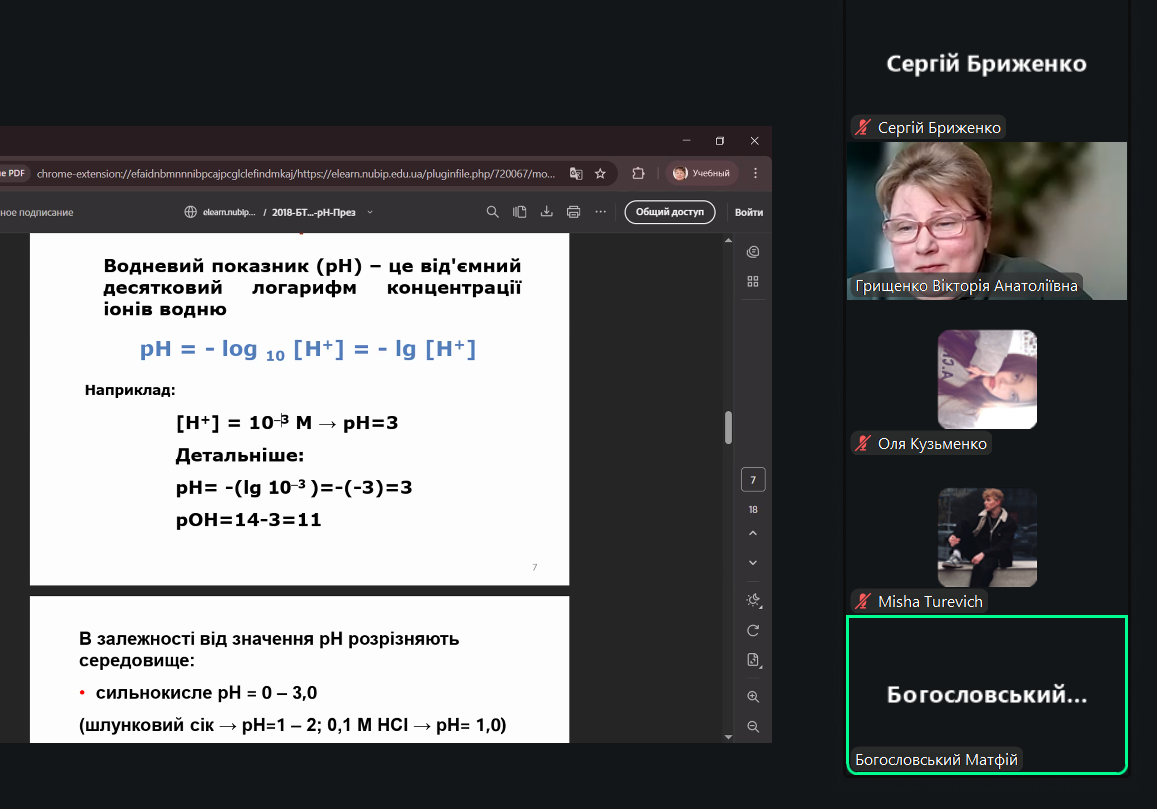Click the scrollbar down arrow at bottom
This screenshot has width=1157, height=809.
[728, 737]
